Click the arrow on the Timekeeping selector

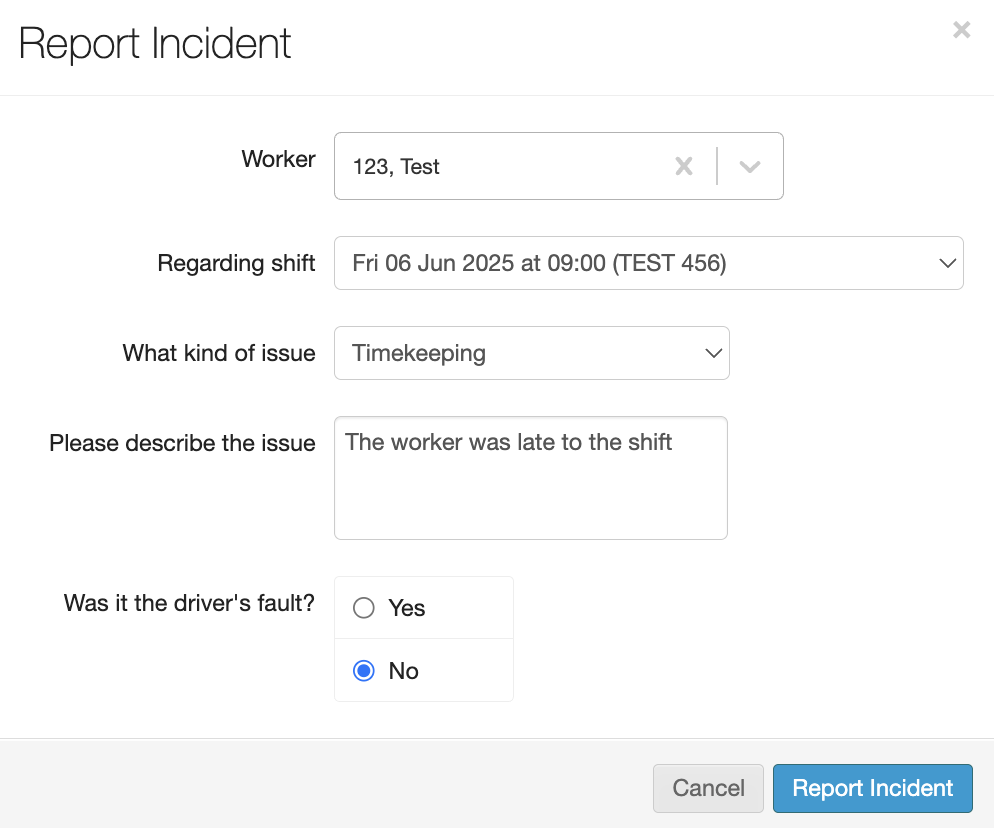[x=713, y=353]
